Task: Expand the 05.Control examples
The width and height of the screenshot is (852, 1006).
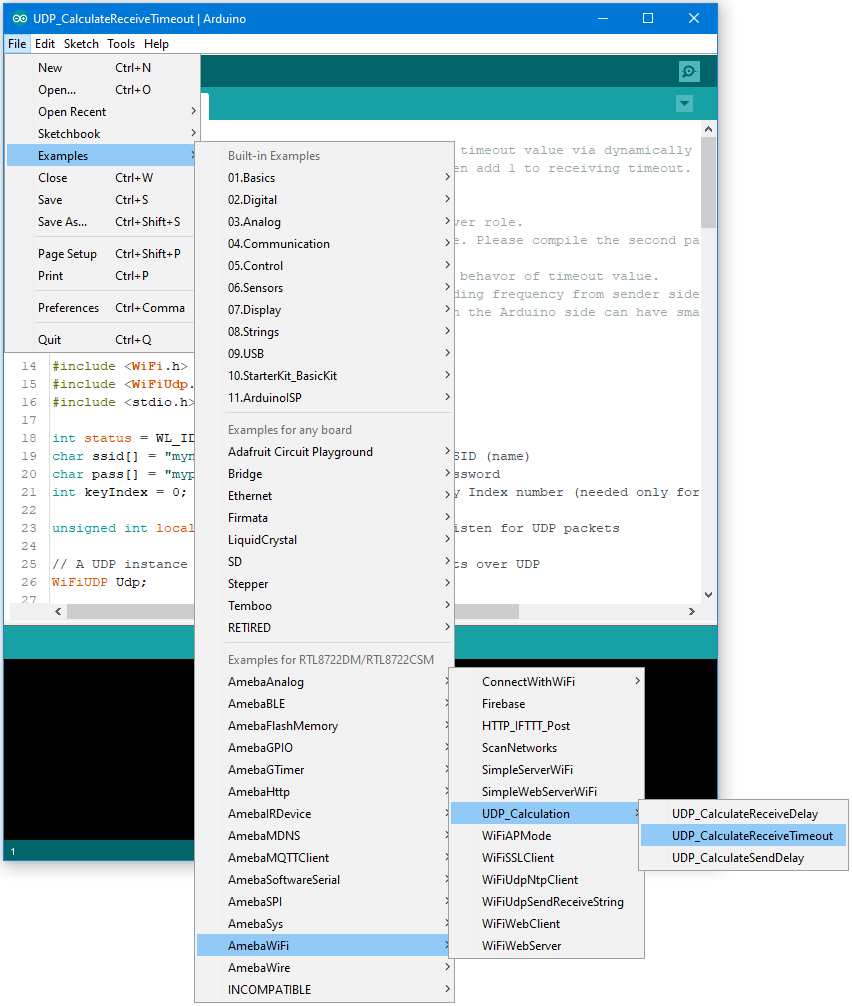Action: tap(325, 266)
